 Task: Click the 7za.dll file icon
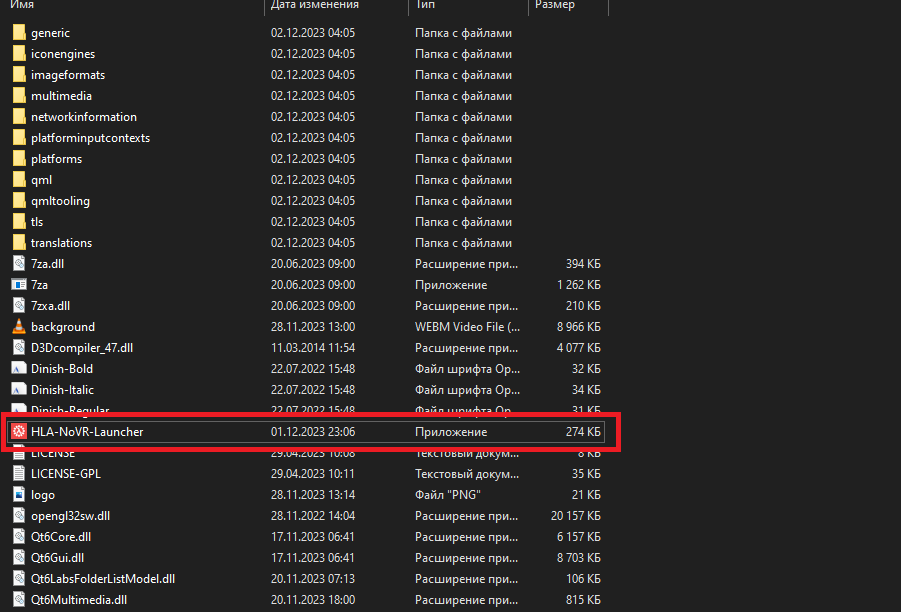click(x=19, y=263)
